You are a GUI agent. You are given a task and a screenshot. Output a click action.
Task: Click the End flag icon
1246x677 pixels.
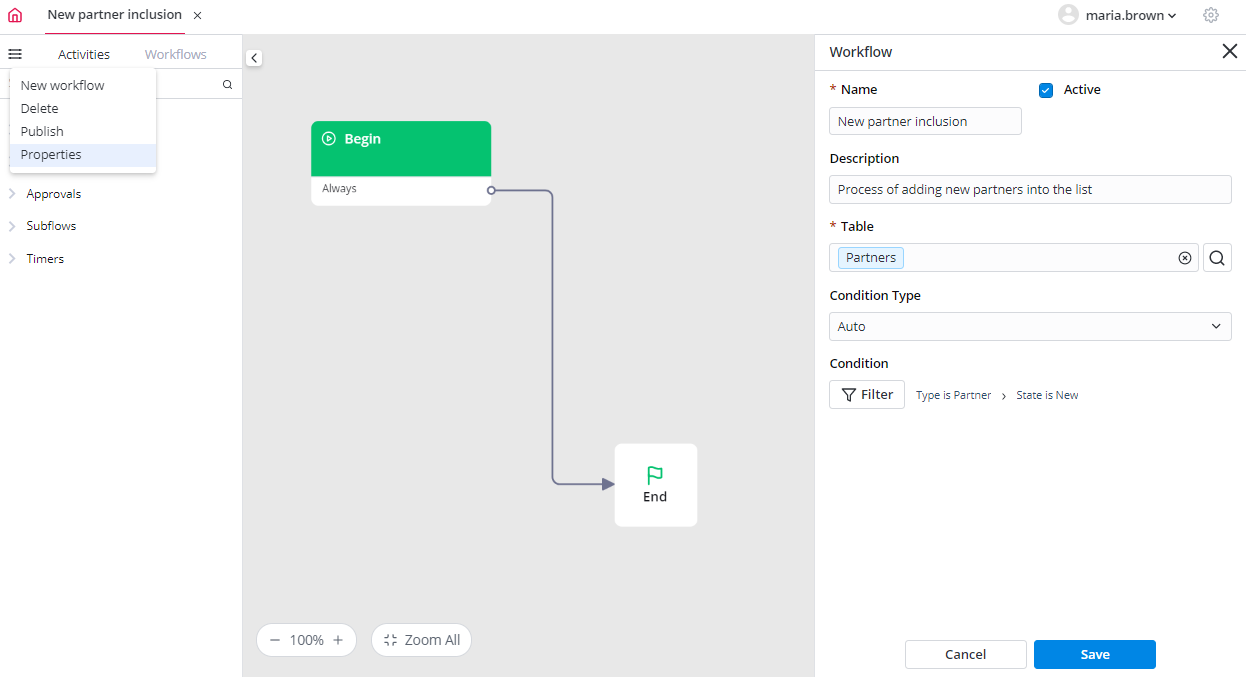tap(655, 475)
